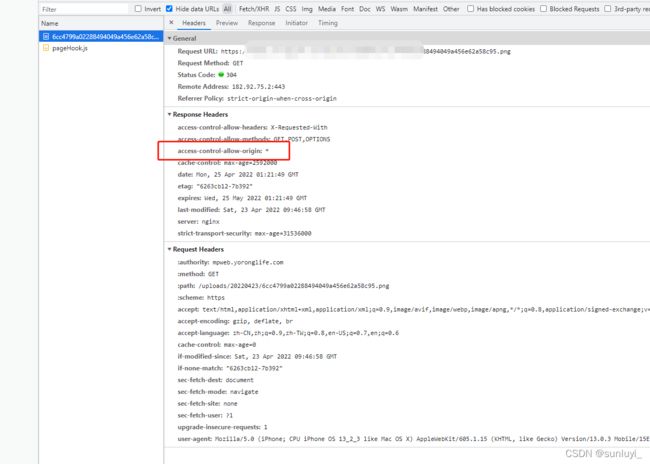650x464 pixels.
Task: Click the Name column header
Action: [101, 23]
